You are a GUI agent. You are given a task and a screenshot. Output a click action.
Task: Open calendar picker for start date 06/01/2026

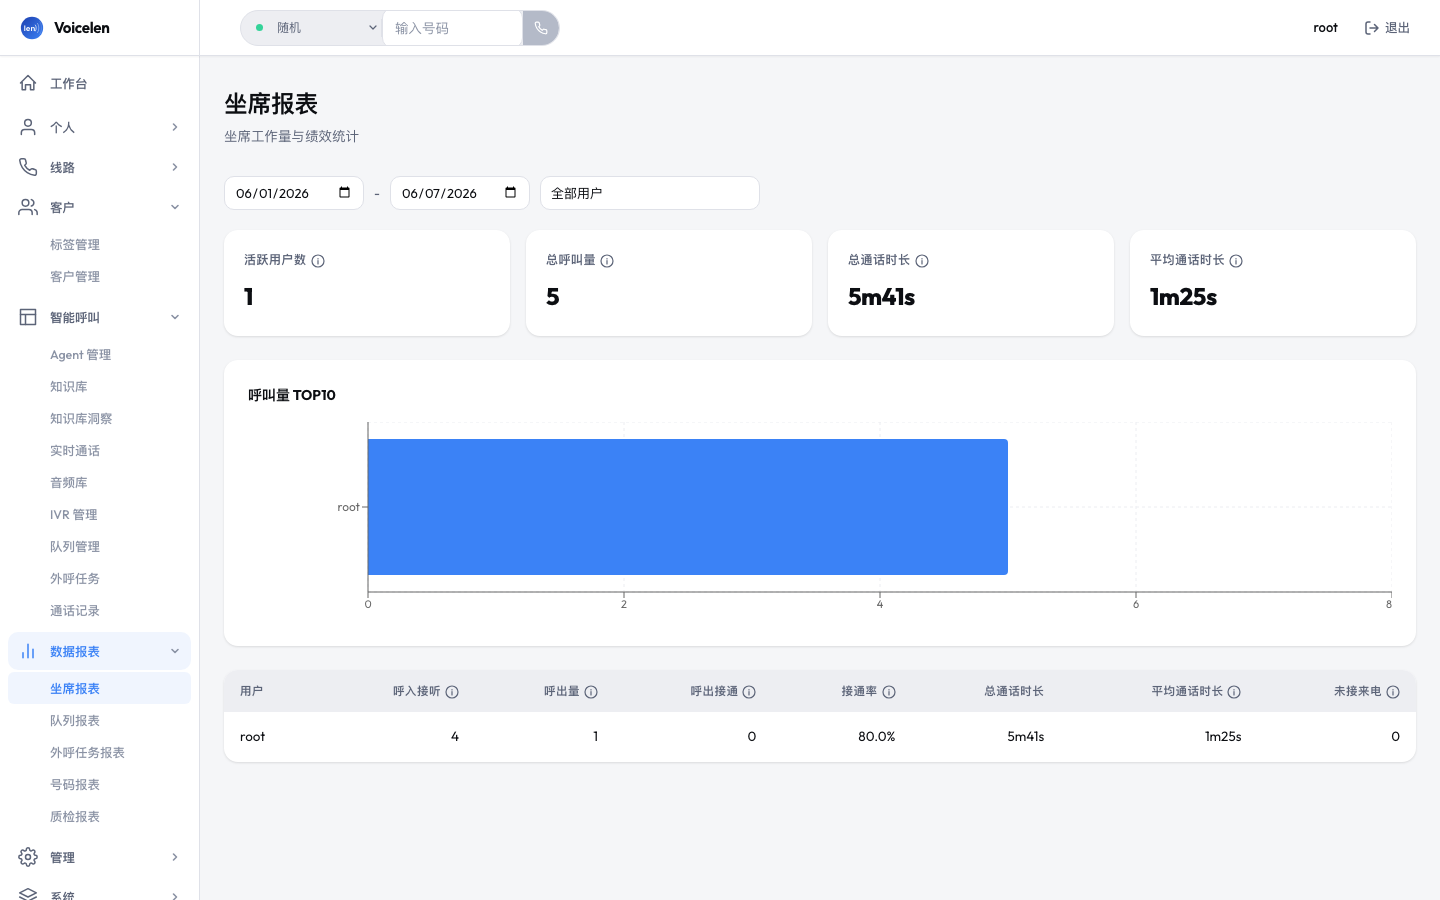344,193
